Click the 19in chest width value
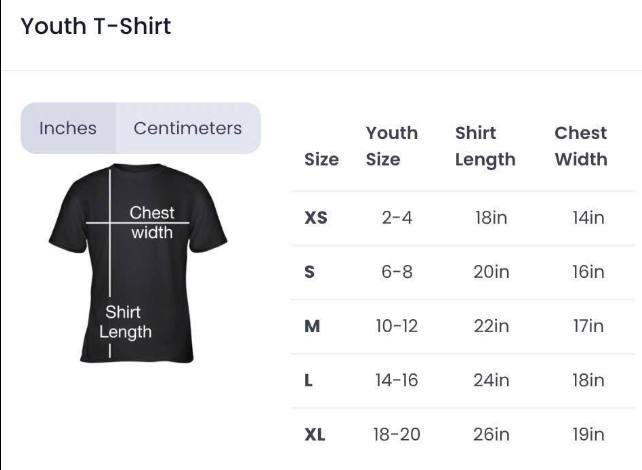 point(588,434)
